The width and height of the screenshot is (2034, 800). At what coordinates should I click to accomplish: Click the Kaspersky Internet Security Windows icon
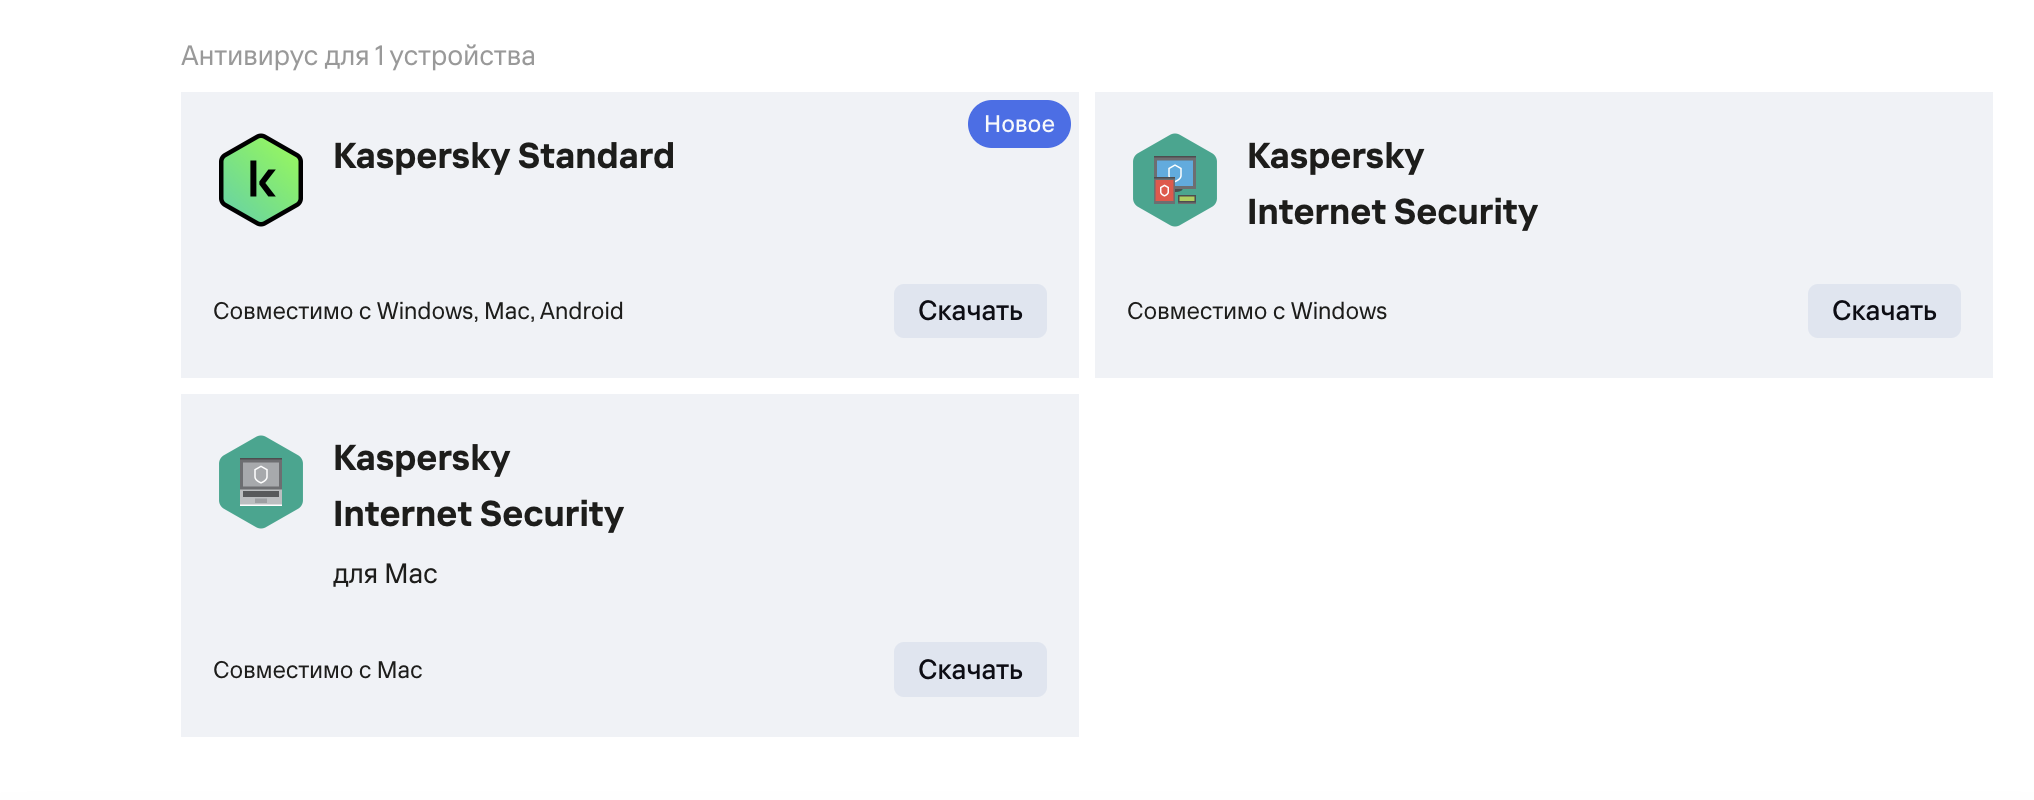coord(1174,180)
